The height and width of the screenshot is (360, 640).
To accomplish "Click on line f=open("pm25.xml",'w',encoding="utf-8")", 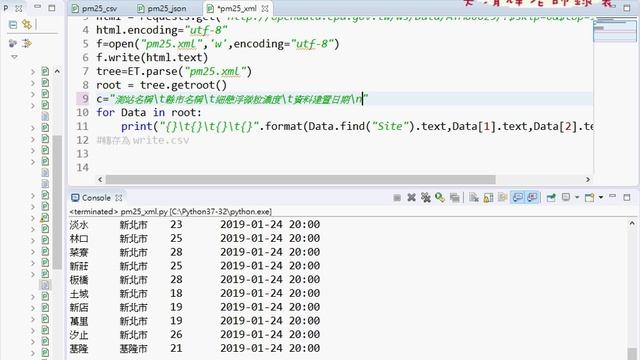I will point(218,44).
